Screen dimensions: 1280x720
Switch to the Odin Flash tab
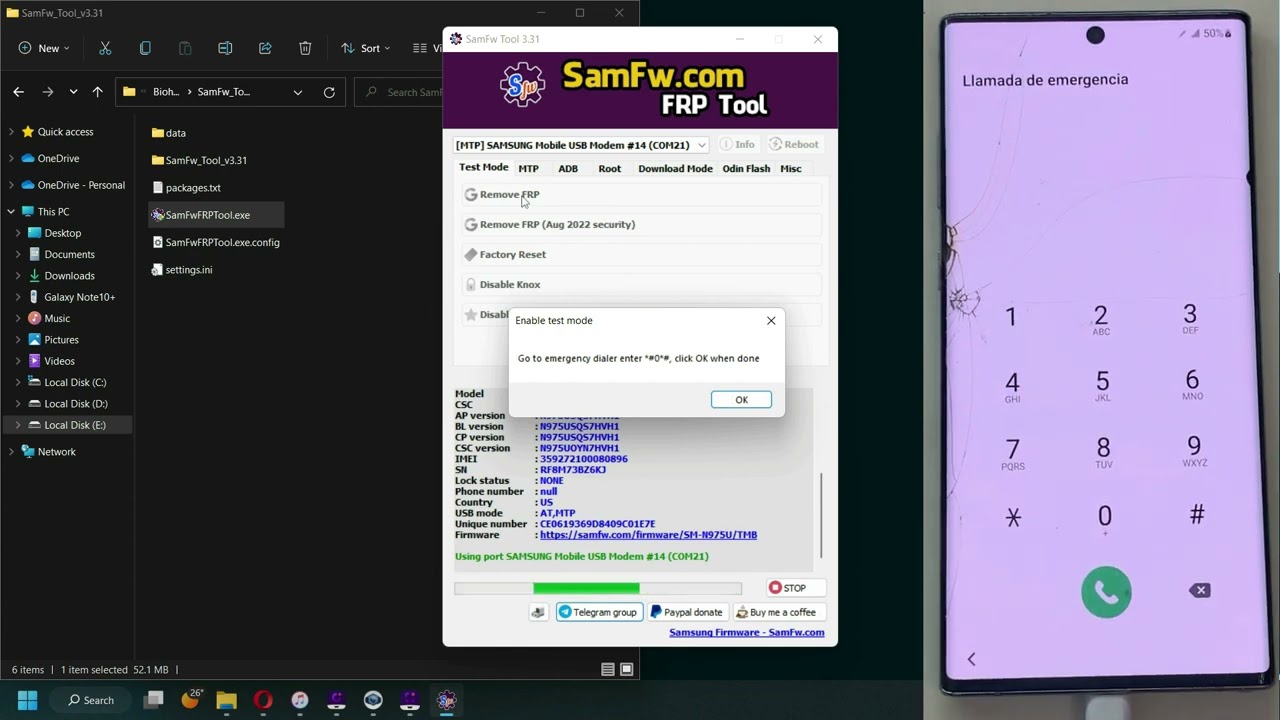click(746, 169)
